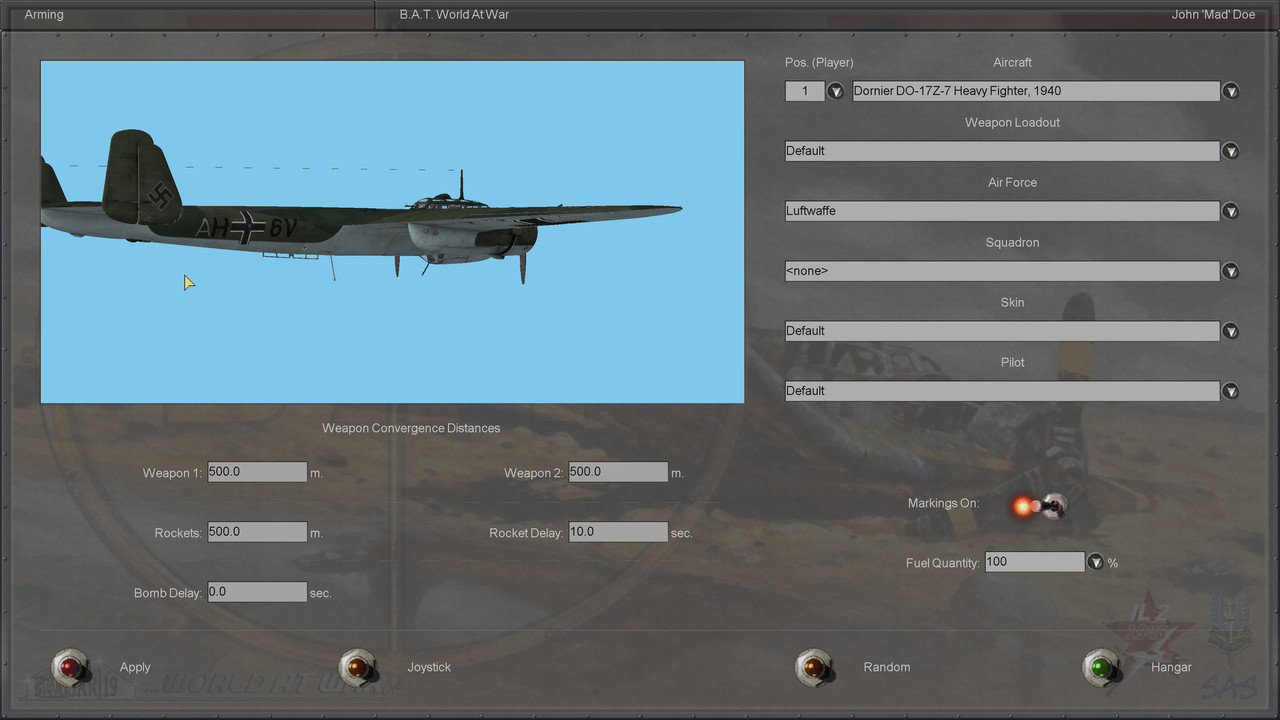This screenshot has height=720, width=1280.
Task: Open the Fuel Quantity dropdown arrow
Action: [1096, 562]
